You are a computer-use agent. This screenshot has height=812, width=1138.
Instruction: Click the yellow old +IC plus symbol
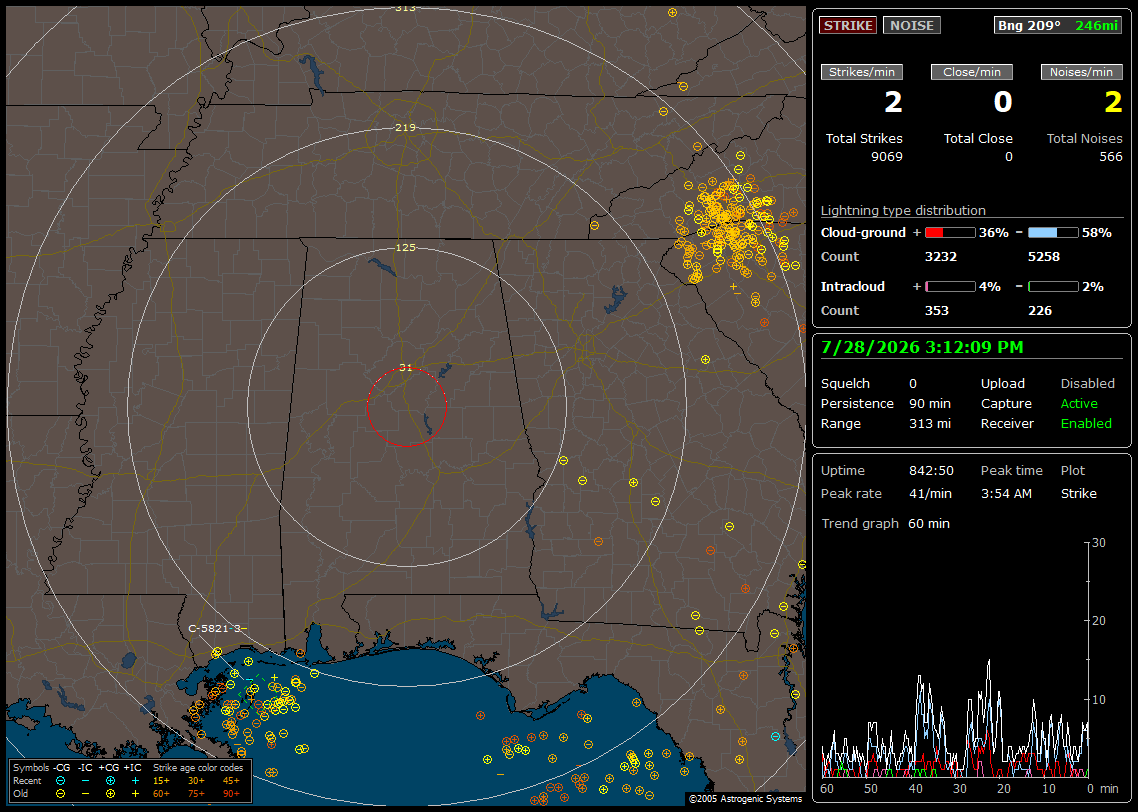click(135, 794)
